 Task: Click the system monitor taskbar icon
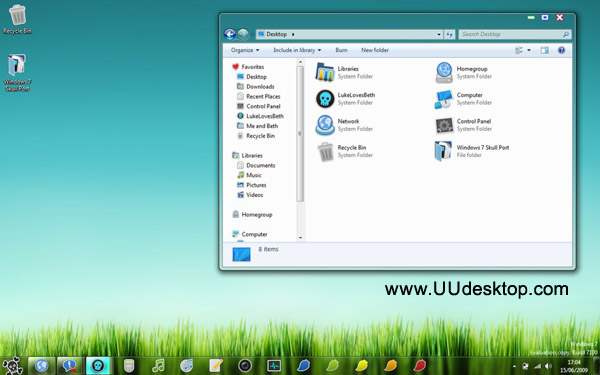point(274,365)
